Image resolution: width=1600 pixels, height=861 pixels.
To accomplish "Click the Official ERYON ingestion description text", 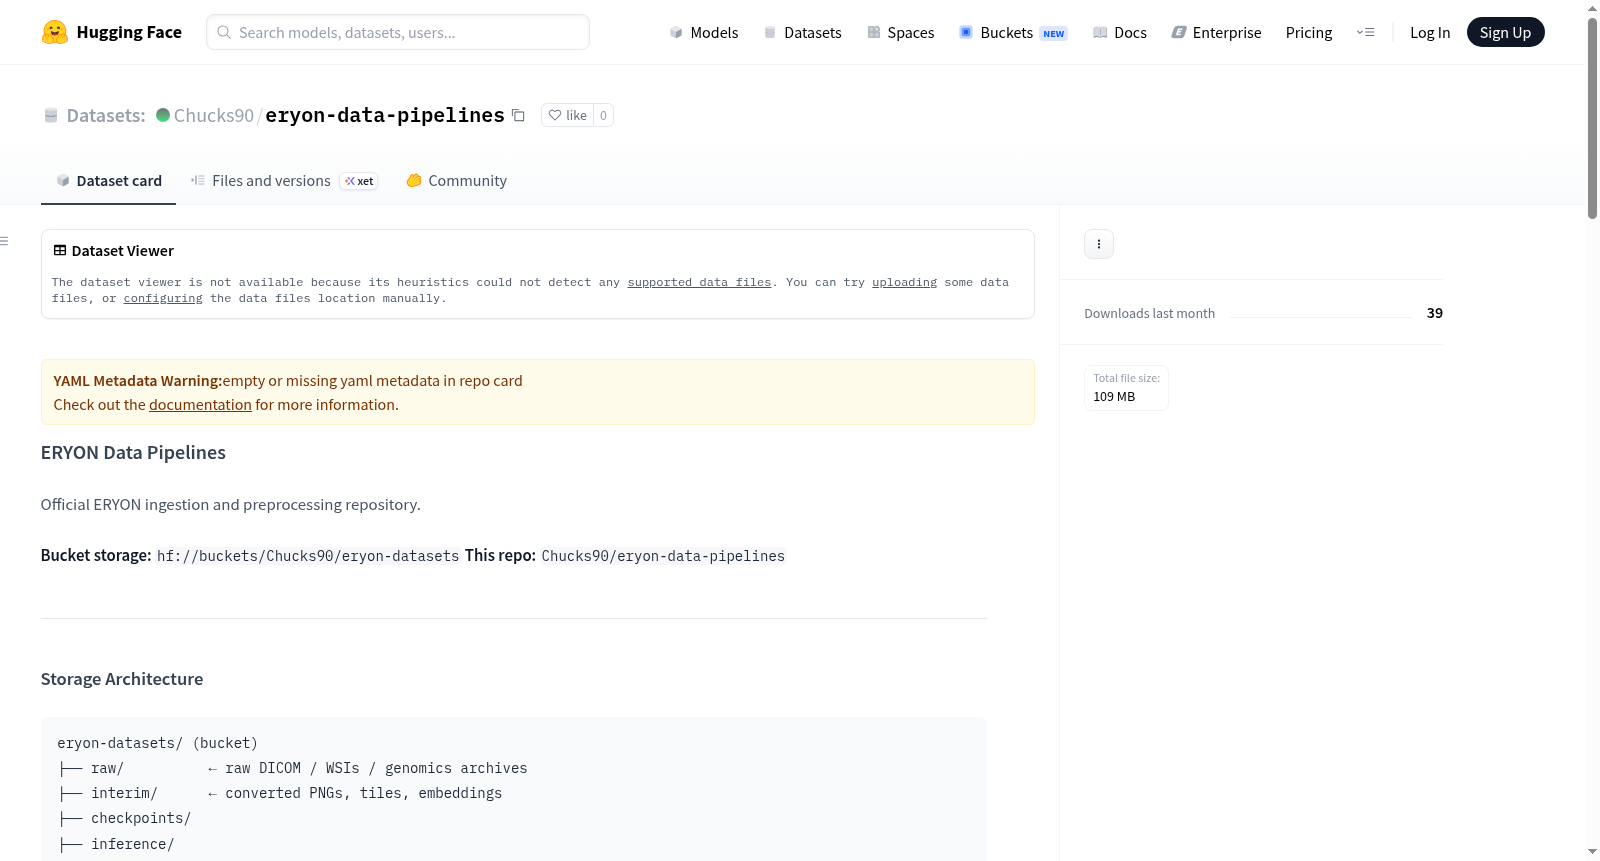I will pyautogui.click(x=231, y=505).
